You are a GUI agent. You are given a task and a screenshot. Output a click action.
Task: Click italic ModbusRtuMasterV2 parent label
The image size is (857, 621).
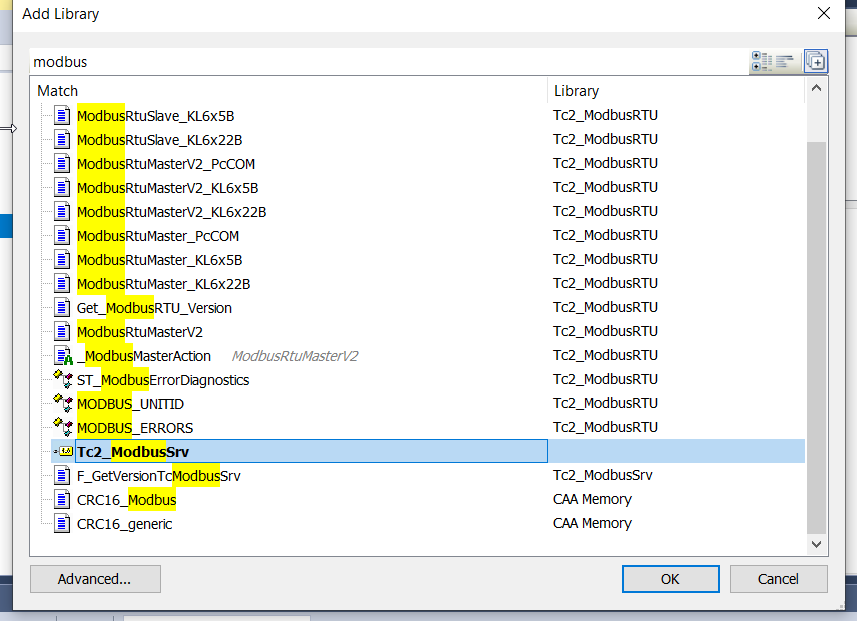(x=295, y=356)
